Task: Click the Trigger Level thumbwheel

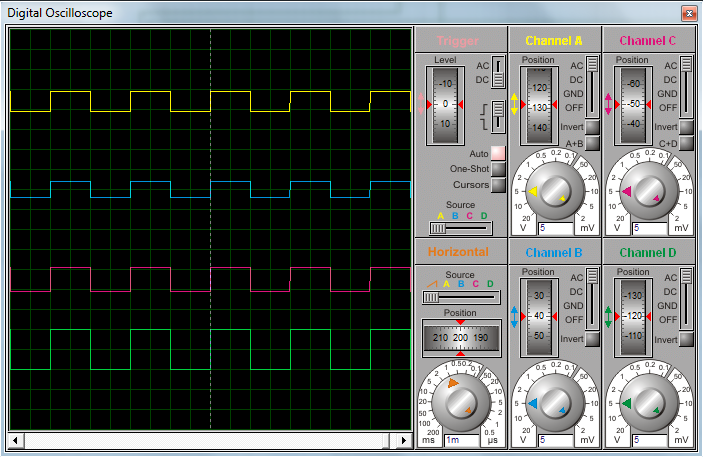Action: 445,105
